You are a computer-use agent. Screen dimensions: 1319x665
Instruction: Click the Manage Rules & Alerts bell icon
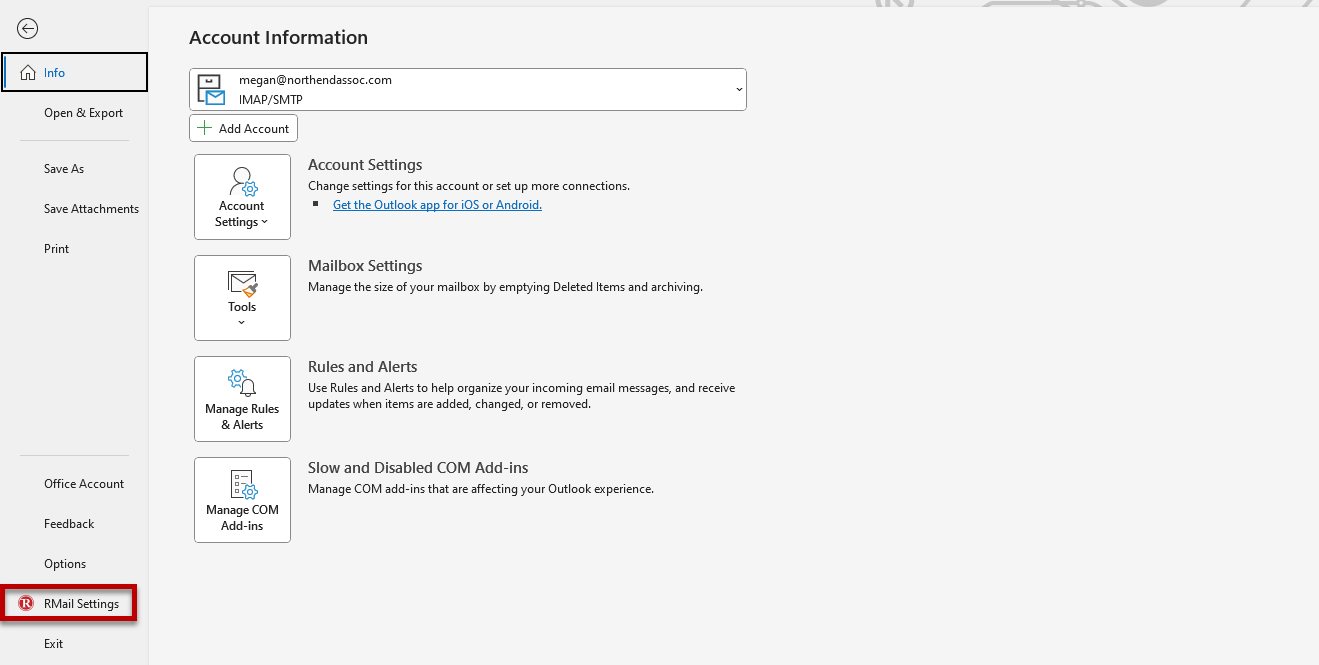pos(242,383)
